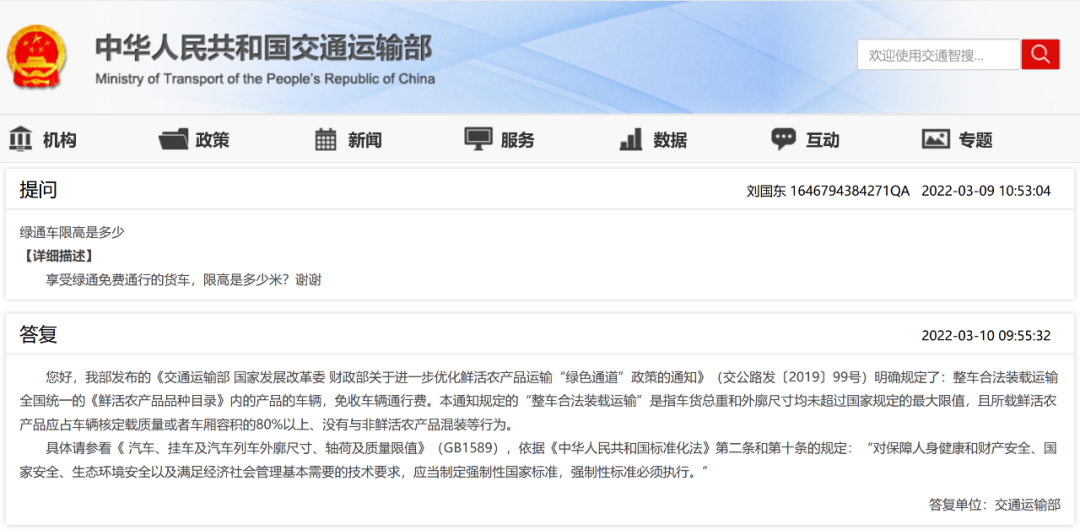Open the 机构 menu item
Image resolution: width=1080 pixels, height=530 pixels.
pyautogui.click(x=60, y=140)
